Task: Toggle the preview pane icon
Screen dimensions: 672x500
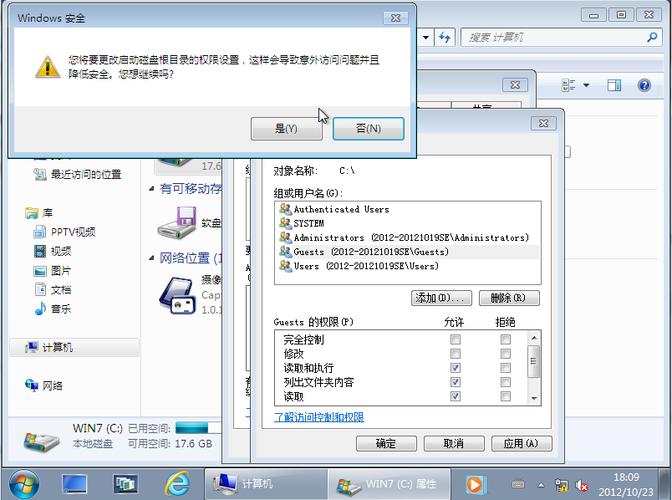Action: click(614, 85)
